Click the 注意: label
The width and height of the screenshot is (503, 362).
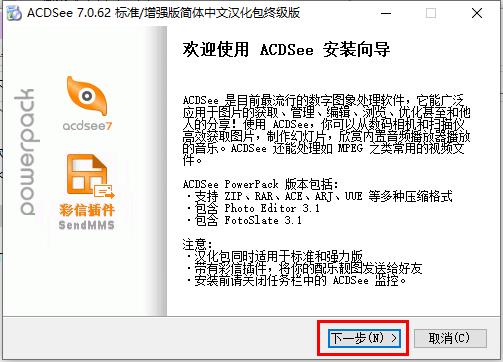pyautogui.click(x=197, y=244)
